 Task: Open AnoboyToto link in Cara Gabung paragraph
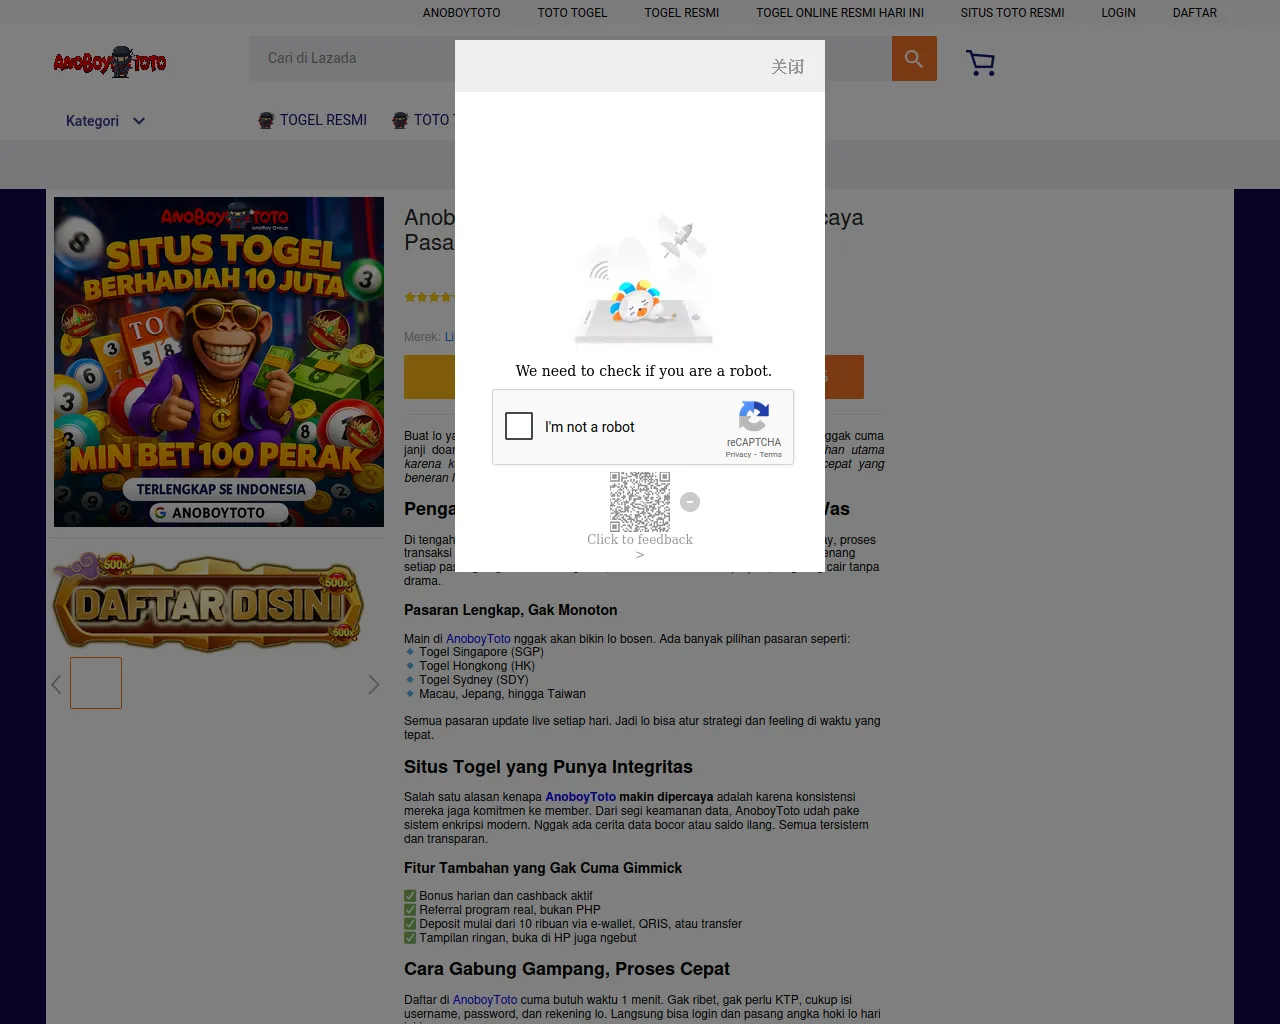pos(485,1000)
